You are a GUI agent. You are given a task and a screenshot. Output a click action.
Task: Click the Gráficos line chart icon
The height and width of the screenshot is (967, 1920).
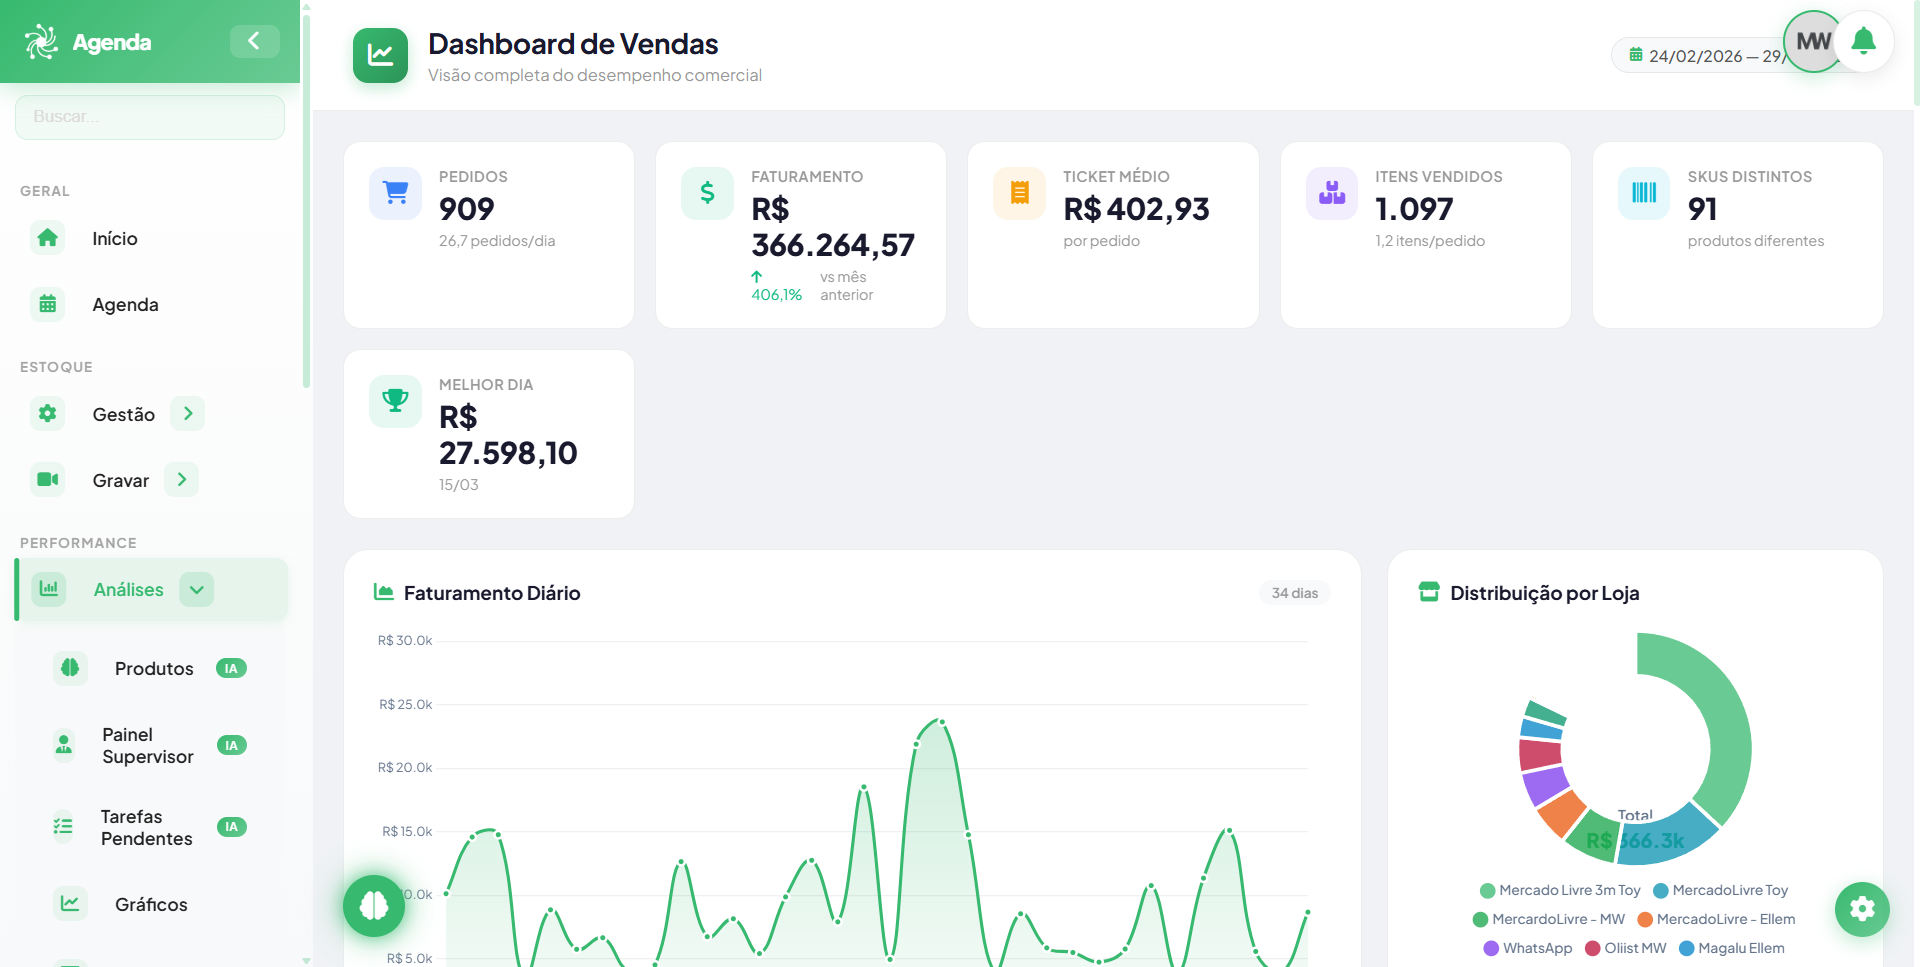pos(70,904)
